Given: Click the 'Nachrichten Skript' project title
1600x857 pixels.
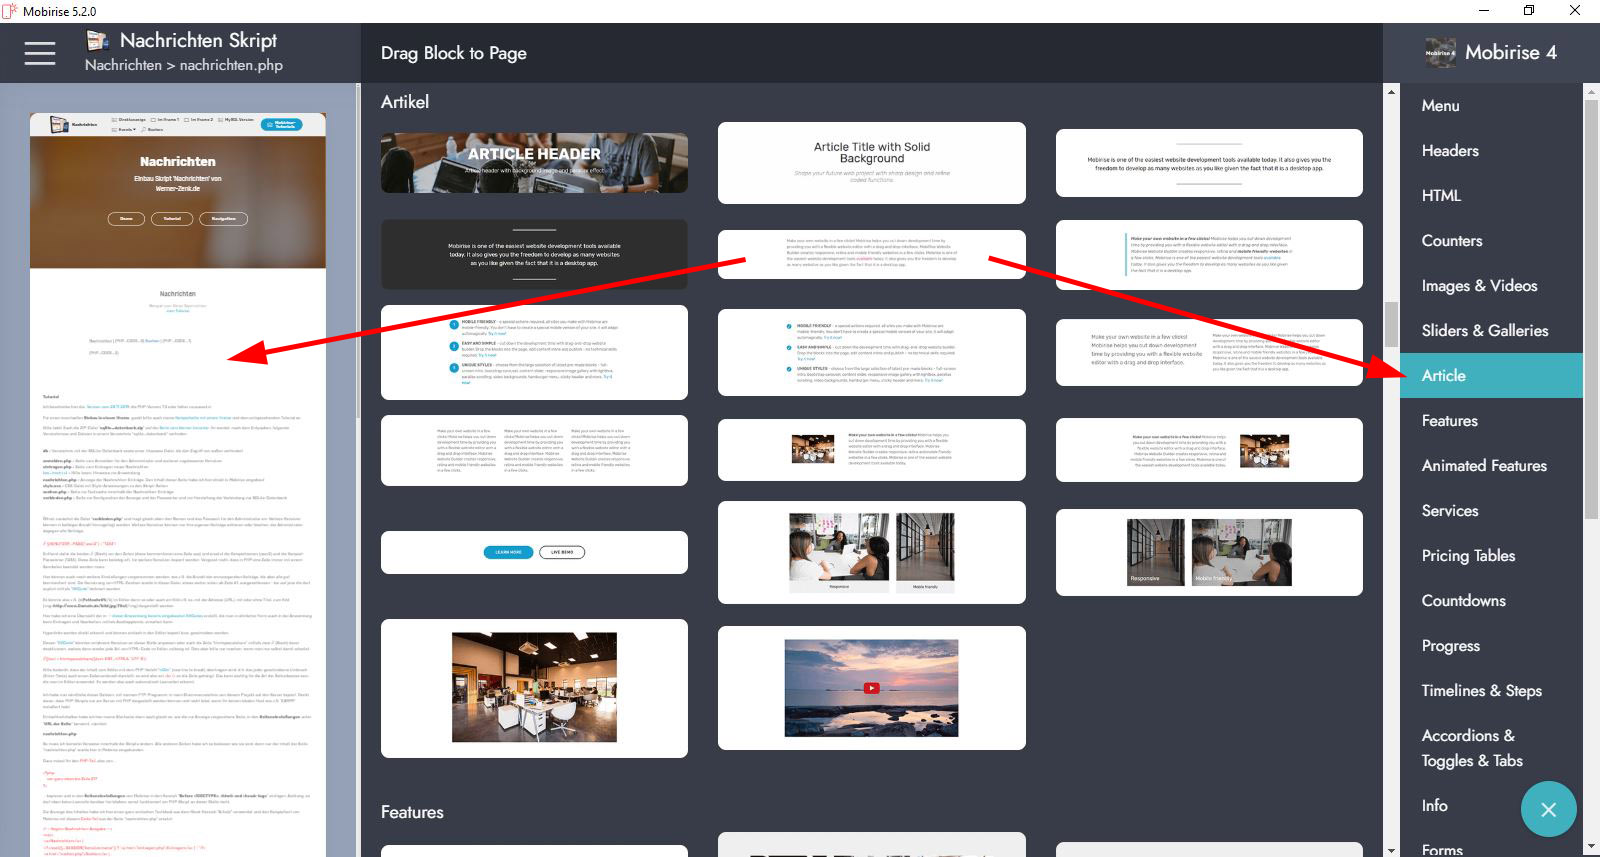Looking at the screenshot, I should pos(198,40).
